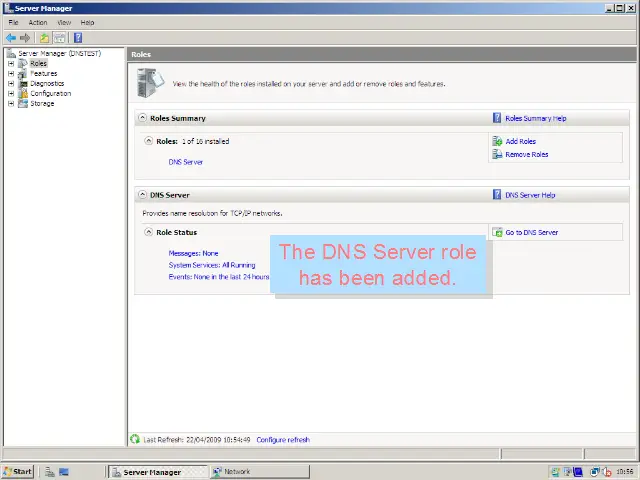Image resolution: width=640 pixels, height=480 pixels.
Task: Select the Diagnostics tree label
Action: pos(47,83)
